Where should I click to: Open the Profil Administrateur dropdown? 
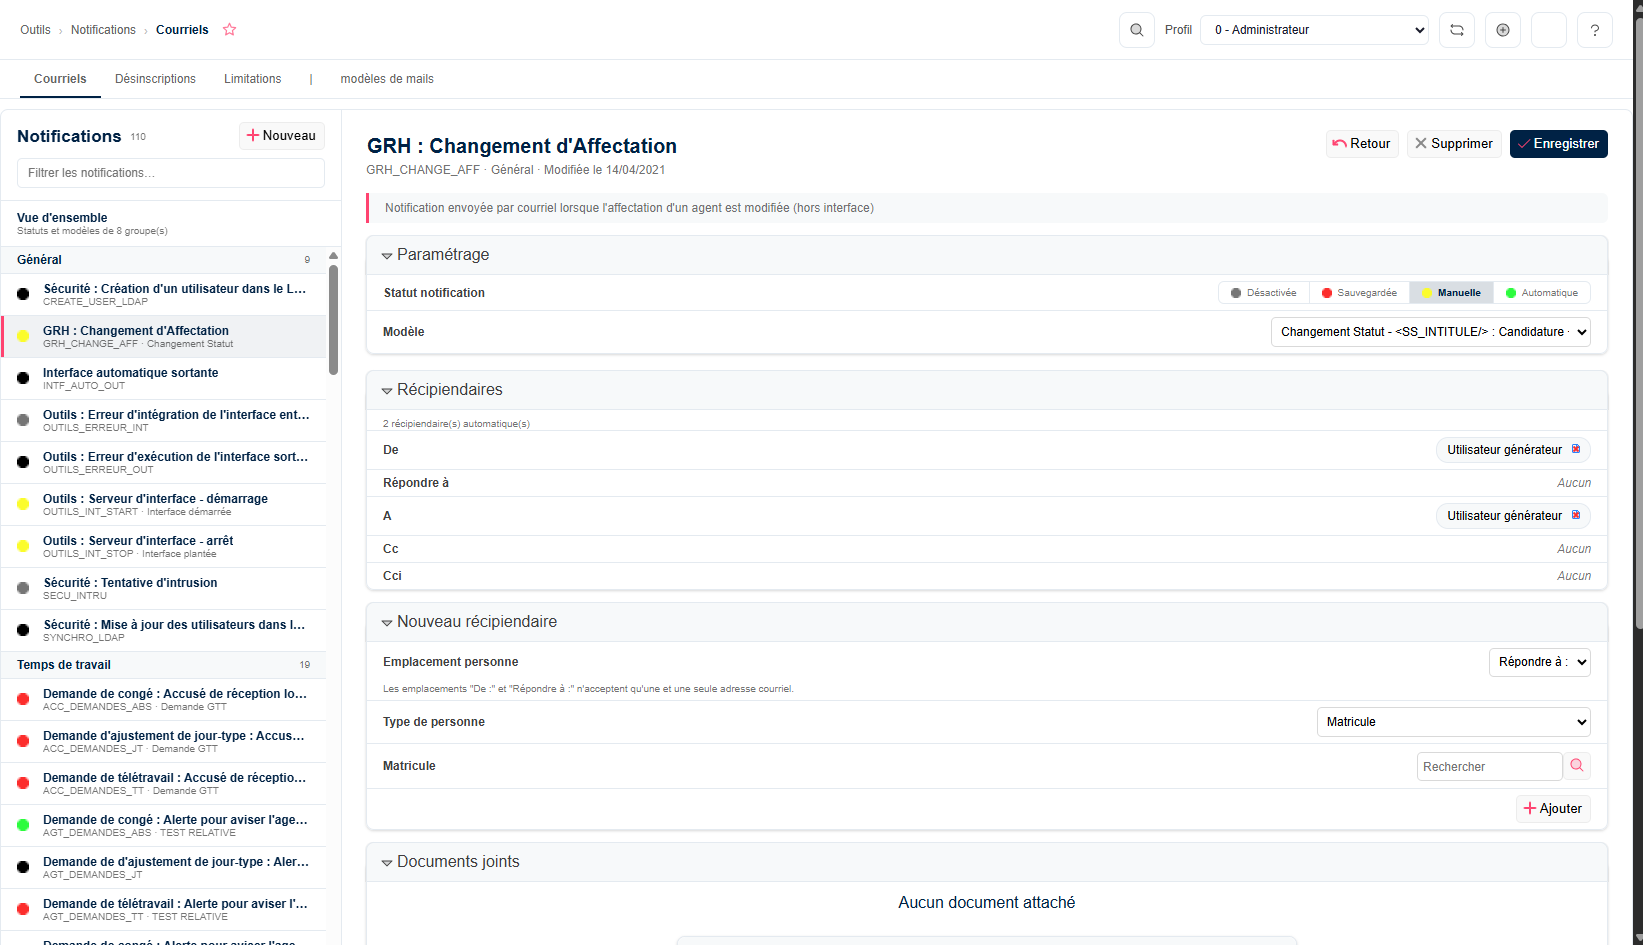[x=1315, y=30]
